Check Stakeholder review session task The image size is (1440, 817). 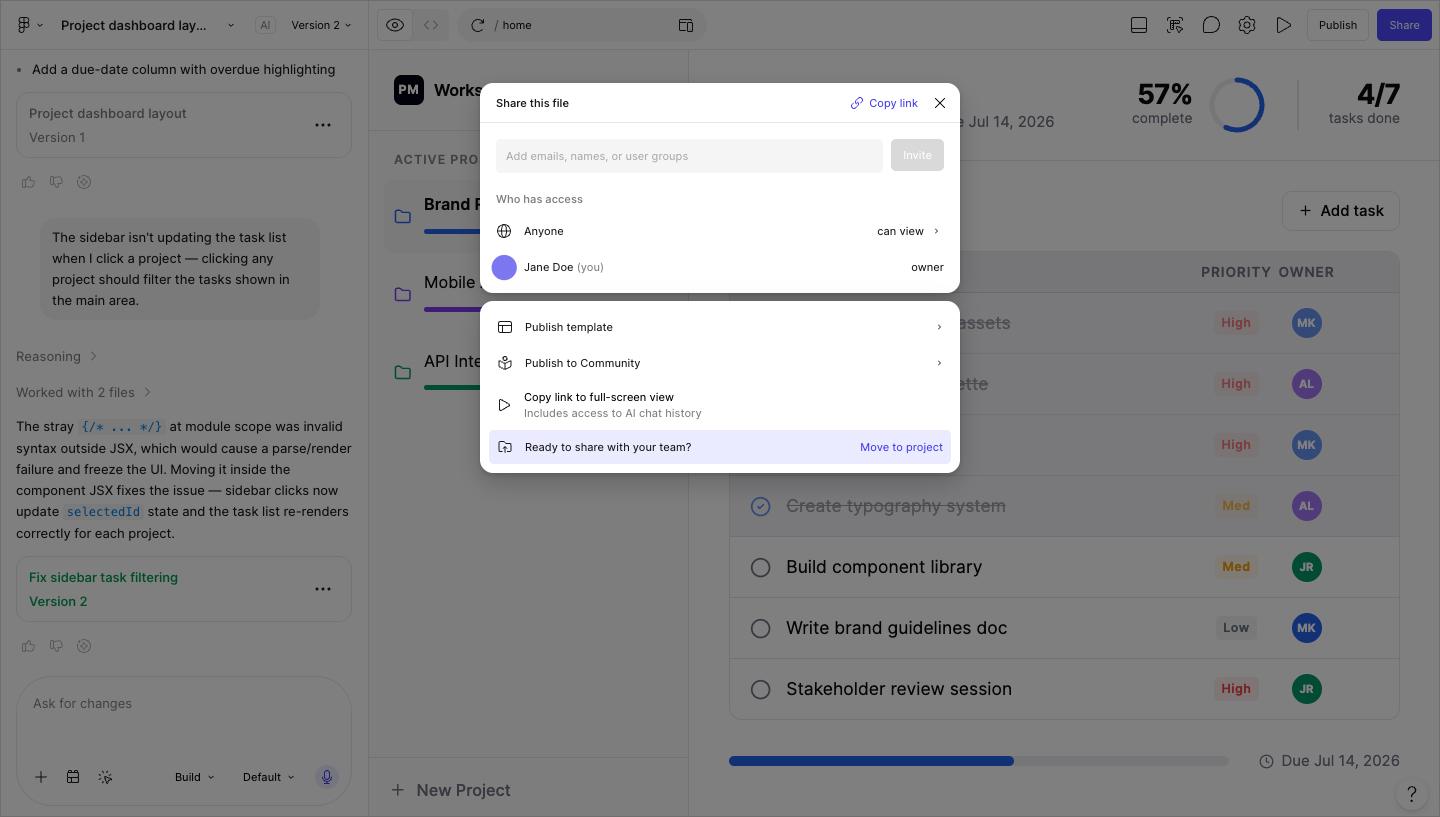(761, 689)
